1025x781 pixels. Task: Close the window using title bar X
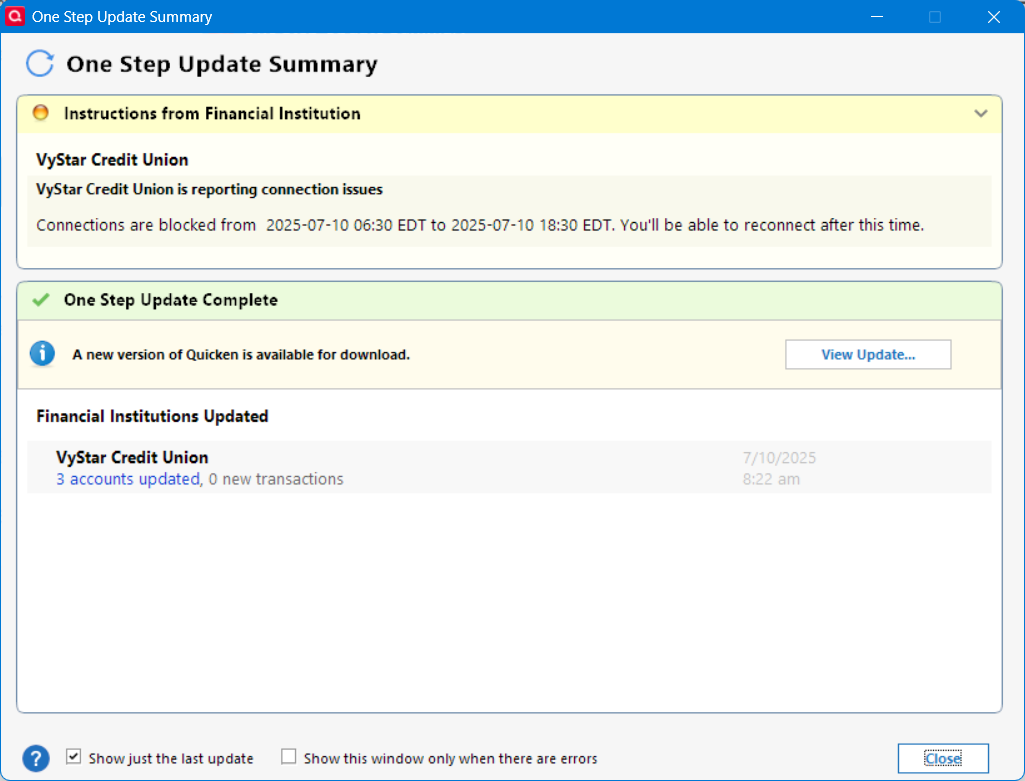tap(994, 16)
